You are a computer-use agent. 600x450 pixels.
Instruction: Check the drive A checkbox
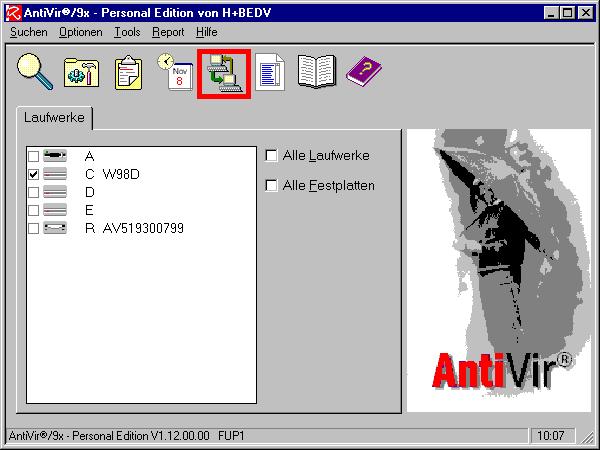pyautogui.click(x=34, y=156)
